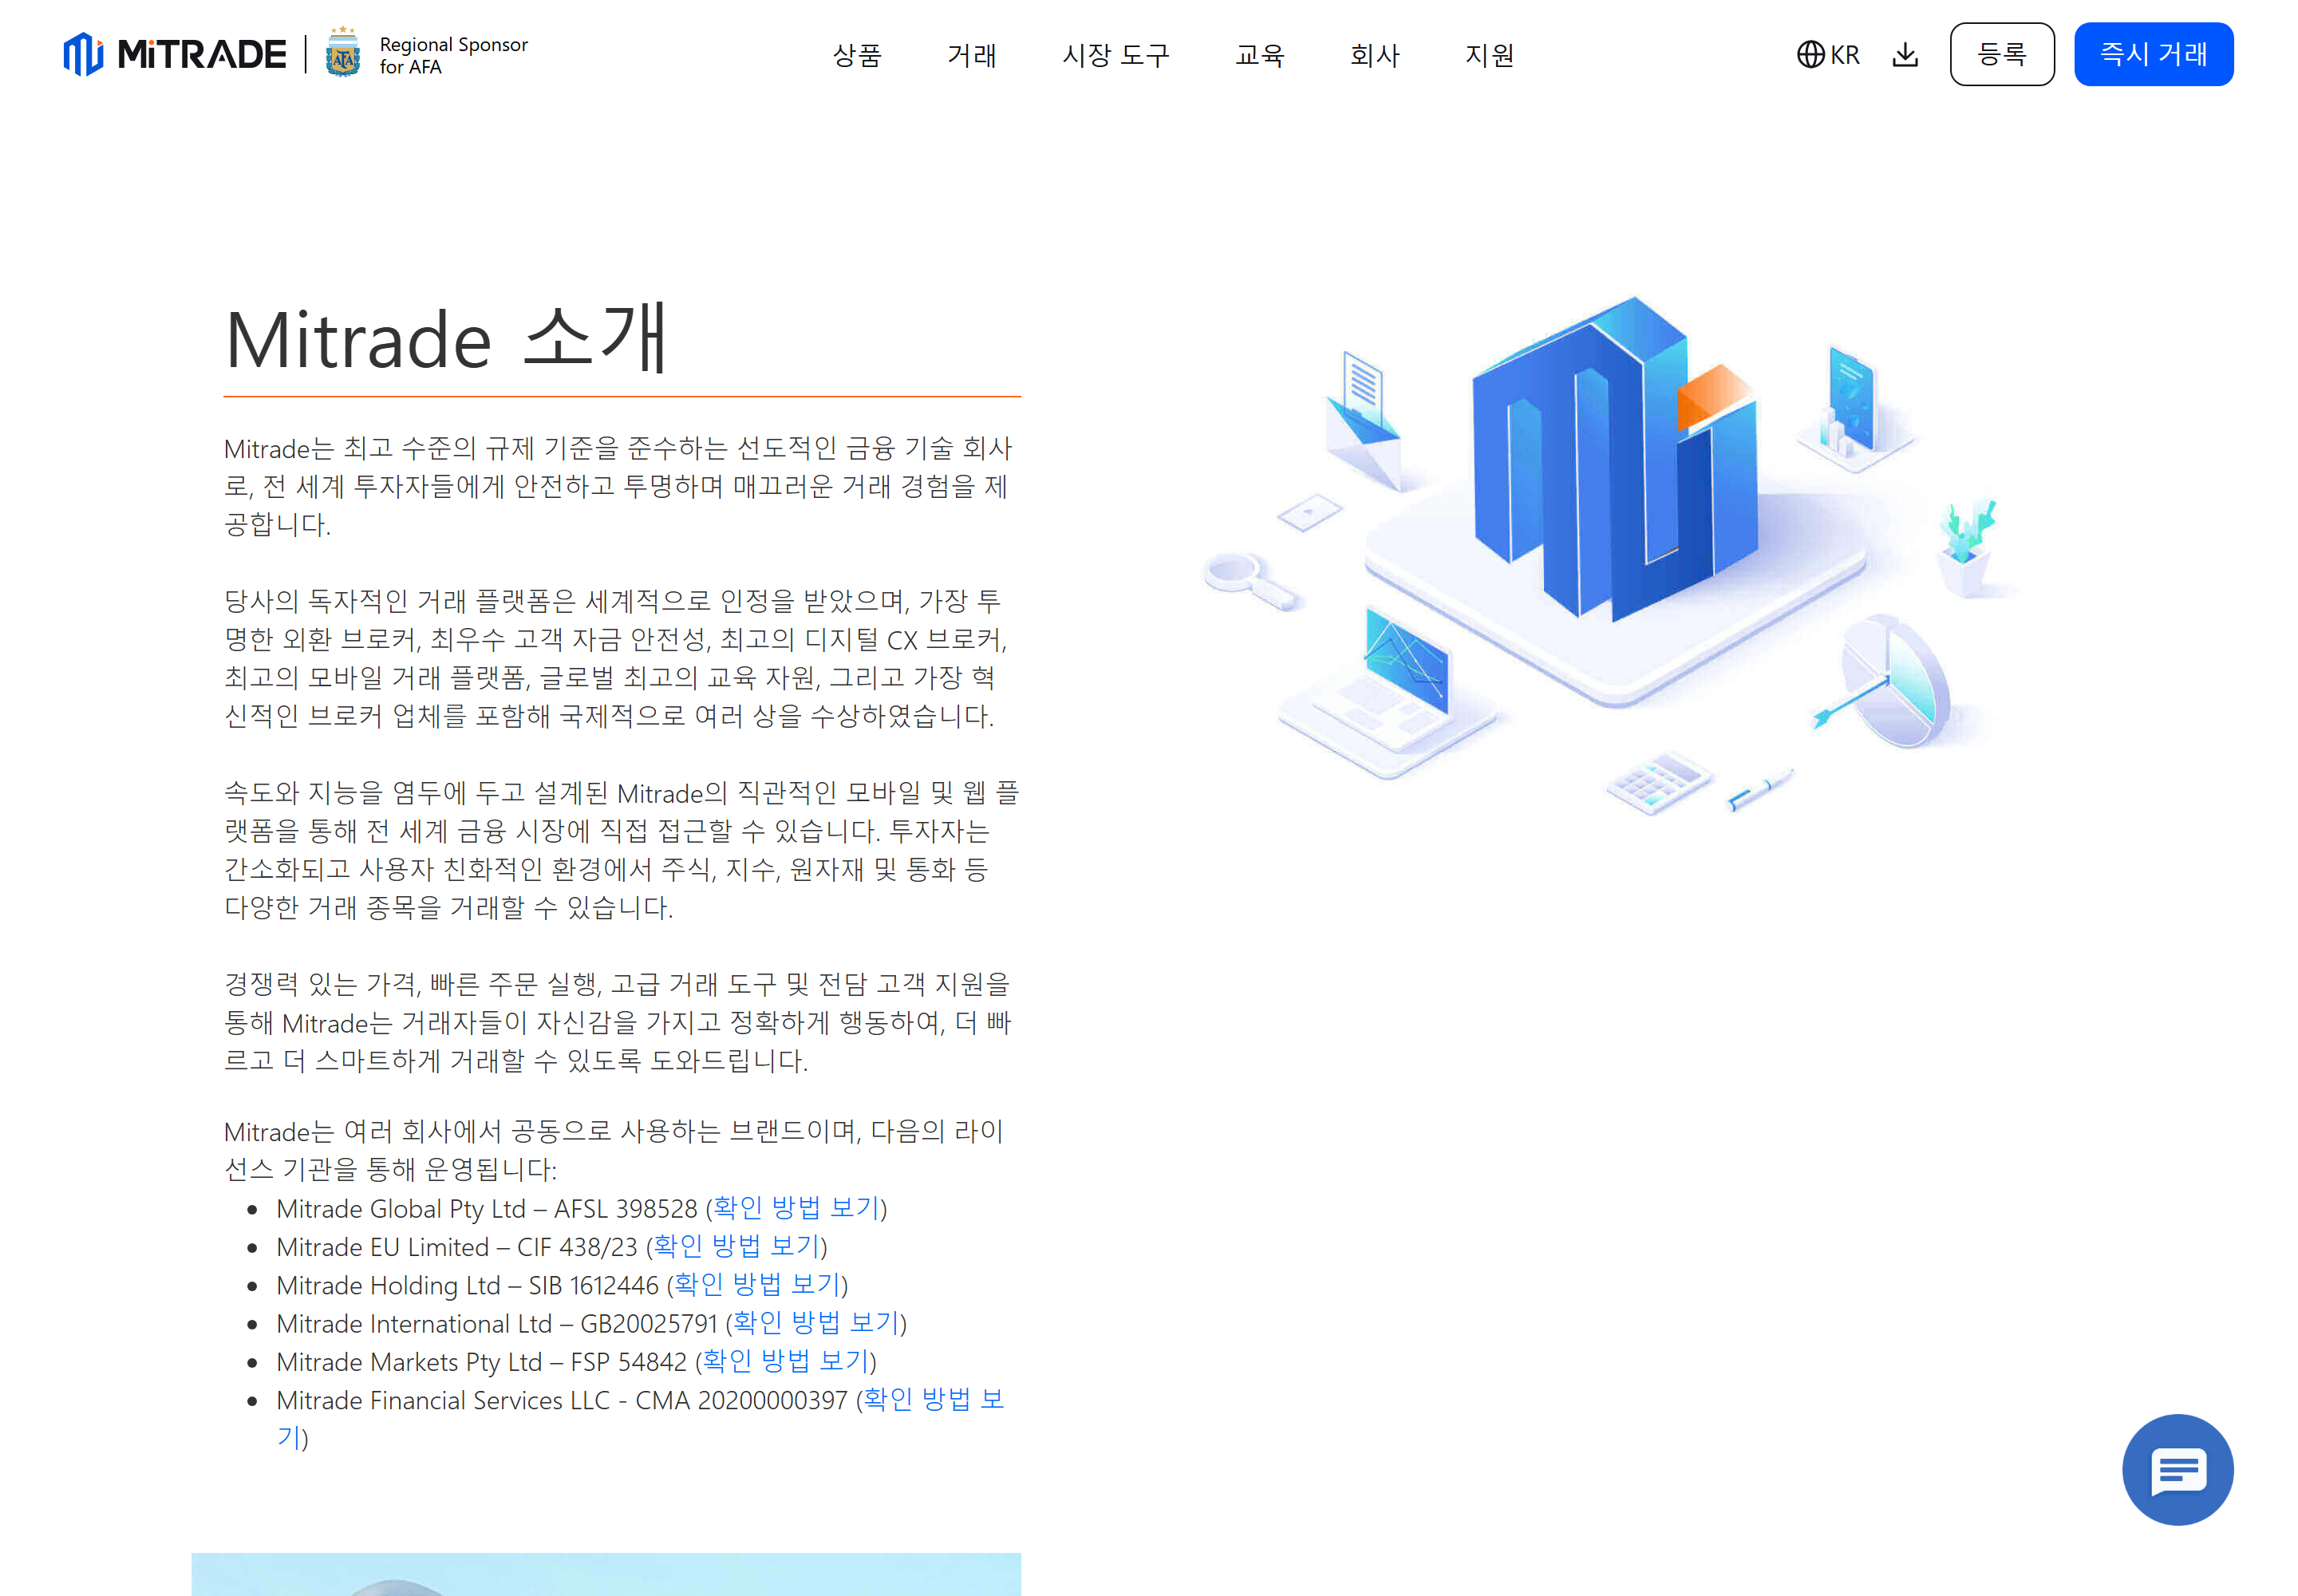Open verification link for Mitrade Markets Pty Ltd
The width and height of the screenshot is (2298, 1596).
[x=786, y=1360]
